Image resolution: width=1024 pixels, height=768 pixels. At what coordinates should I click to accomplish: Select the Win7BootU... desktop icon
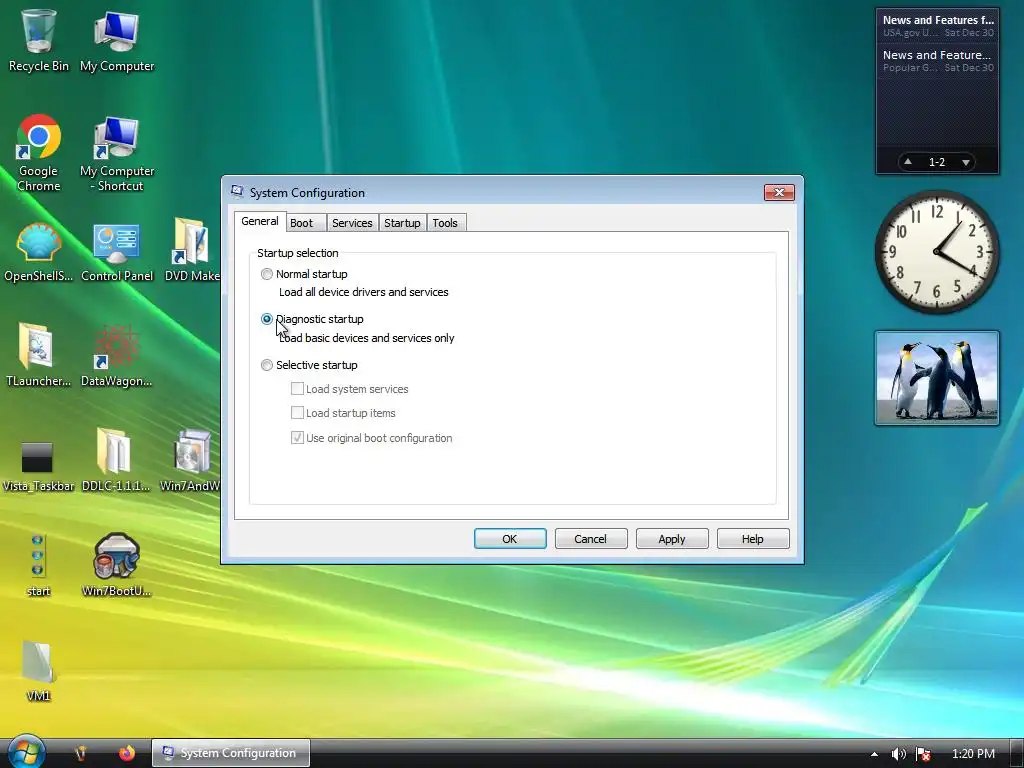click(116, 566)
